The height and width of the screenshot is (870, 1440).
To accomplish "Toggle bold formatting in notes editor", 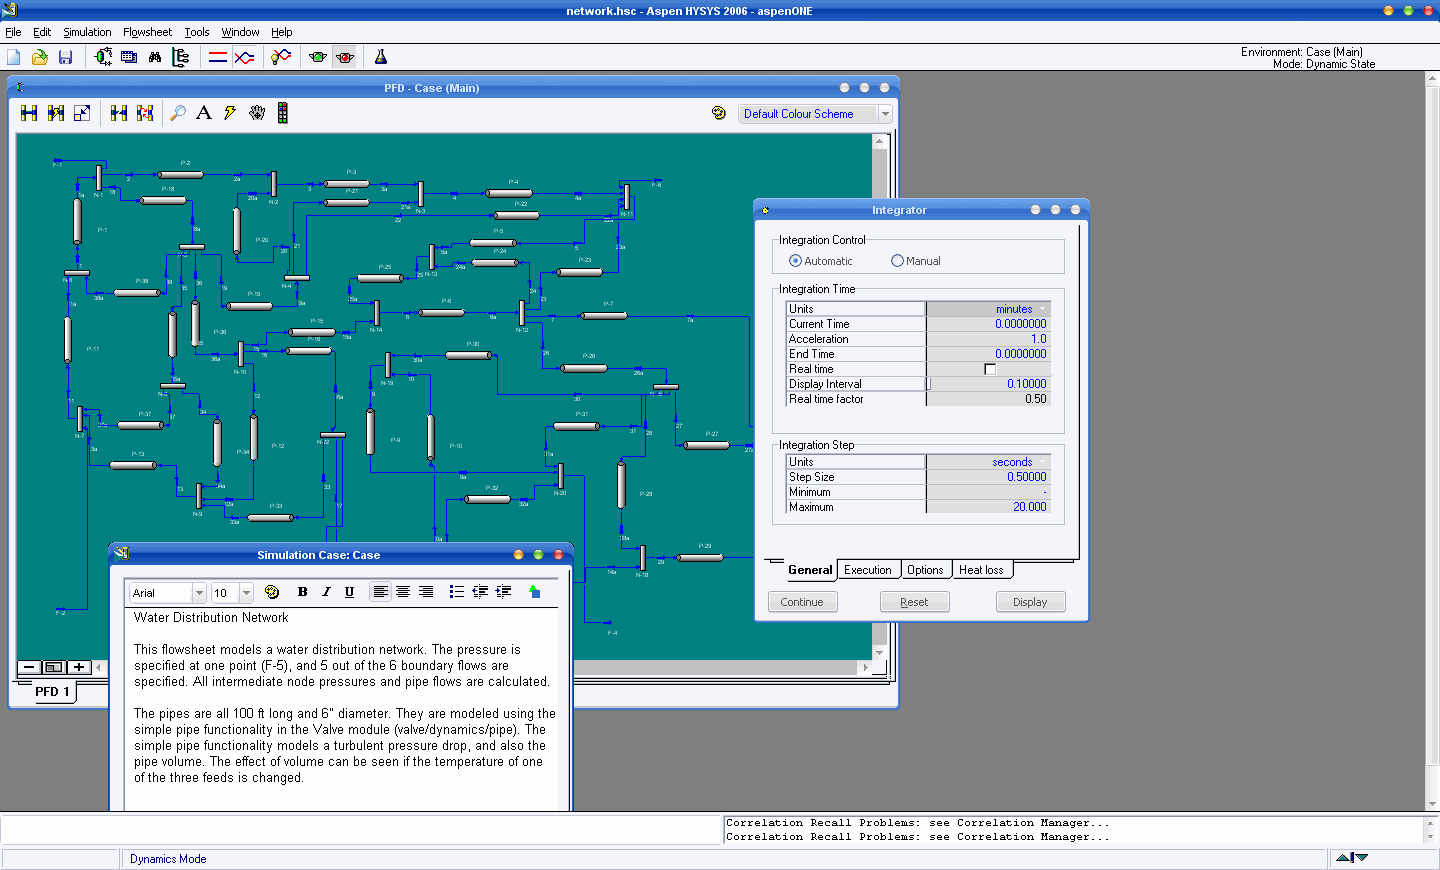I will 303,592.
